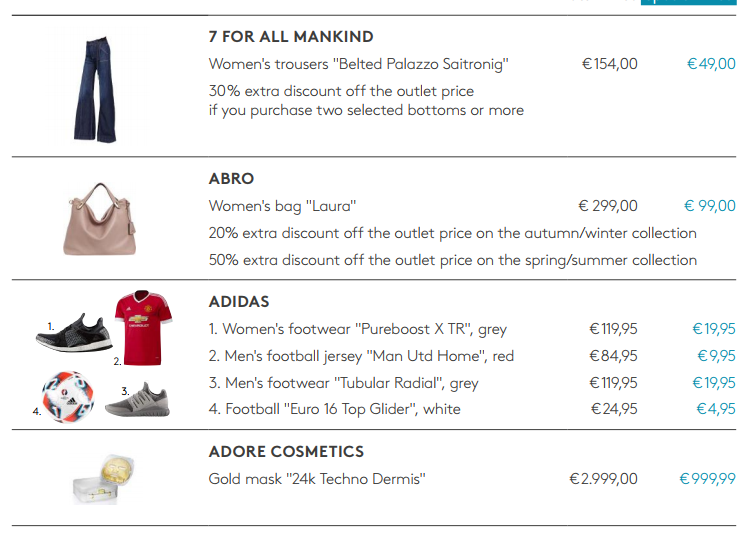The image size is (748, 534).
Task: Click the Belted Palazzo Saitronig trousers text
Action: click(359, 64)
